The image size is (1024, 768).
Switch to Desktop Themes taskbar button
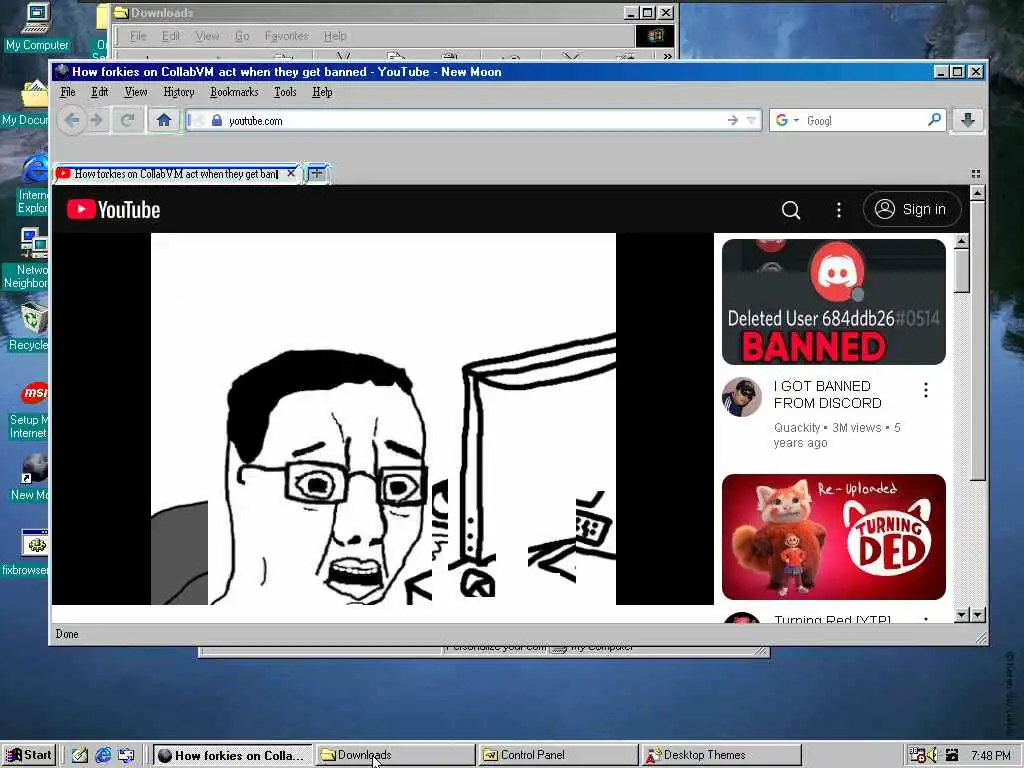[721, 755]
